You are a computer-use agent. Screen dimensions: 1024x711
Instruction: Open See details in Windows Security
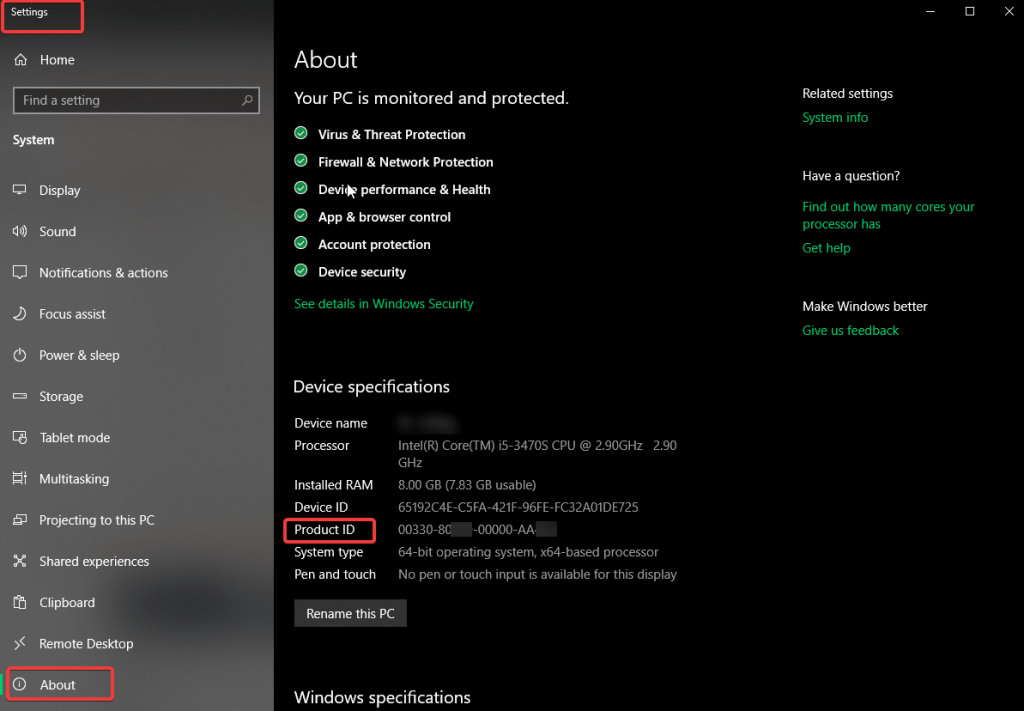pos(383,304)
